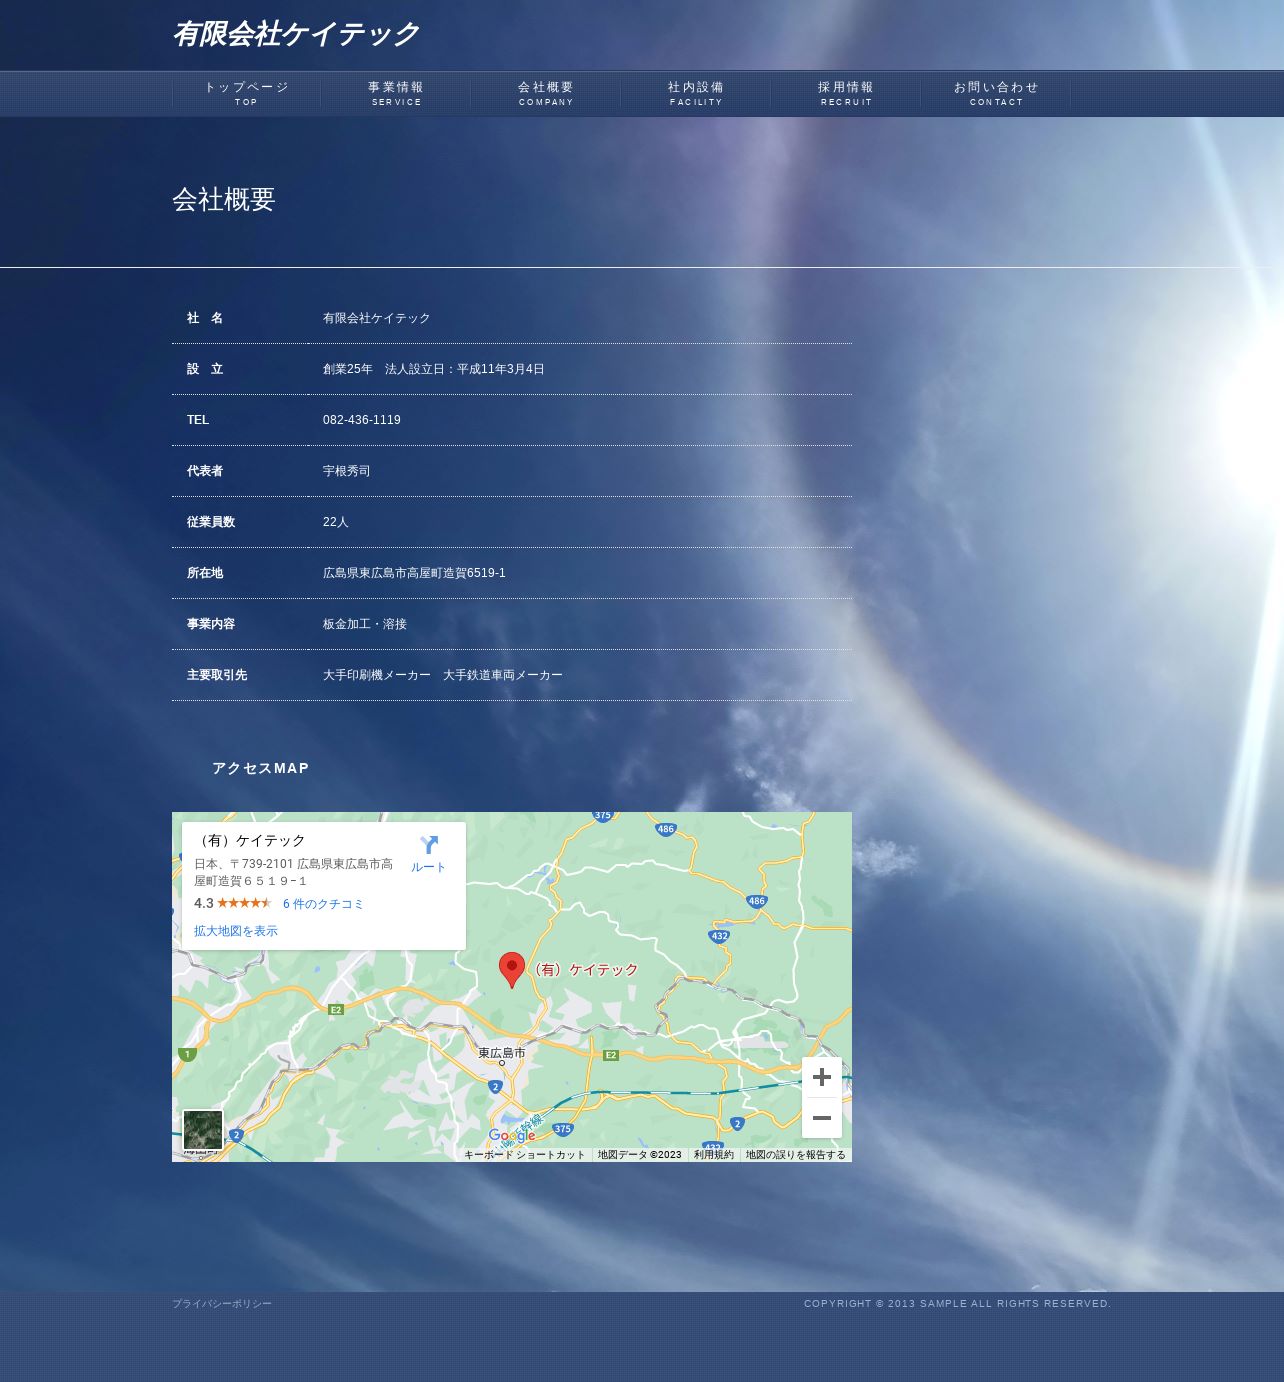Open トップページ TOP menu item
1284x1382 pixels.
[247, 94]
